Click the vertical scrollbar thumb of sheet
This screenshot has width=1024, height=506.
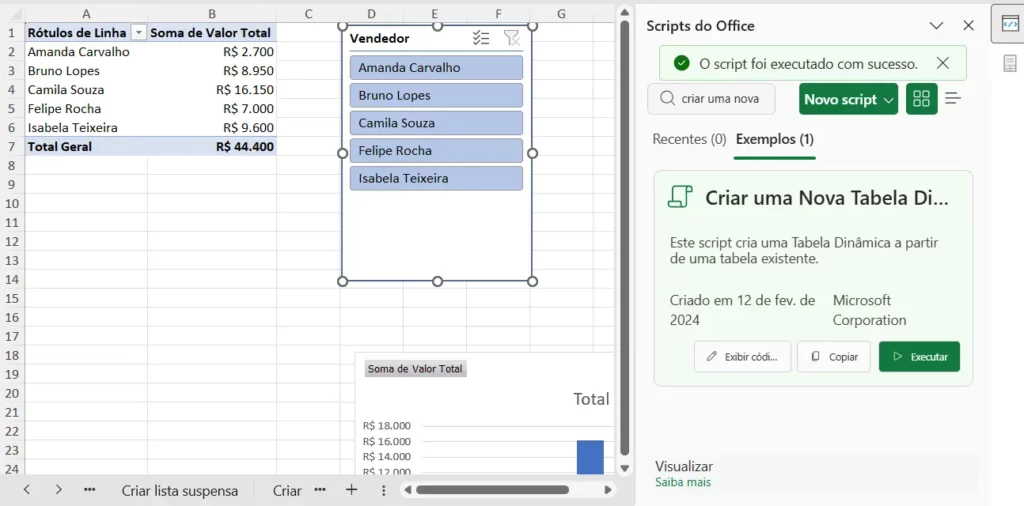coord(624,236)
